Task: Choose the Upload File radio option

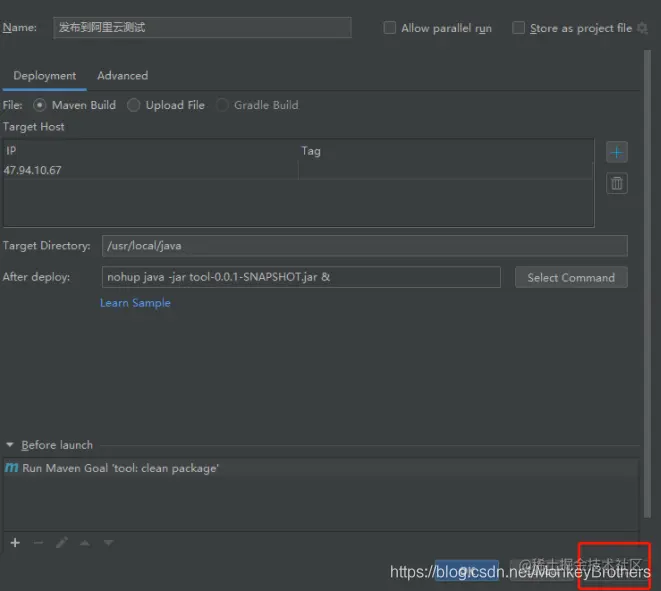Action: (x=133, y=105)
